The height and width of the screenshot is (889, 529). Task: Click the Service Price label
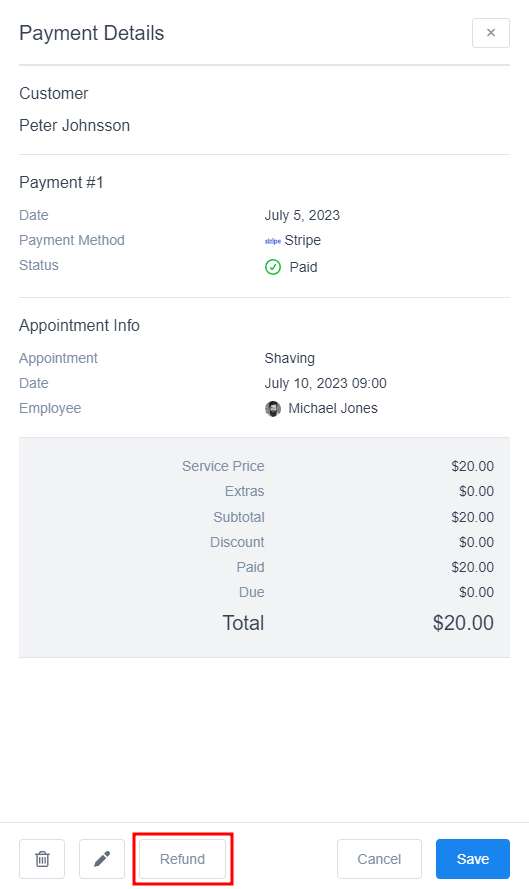[223, 466]
